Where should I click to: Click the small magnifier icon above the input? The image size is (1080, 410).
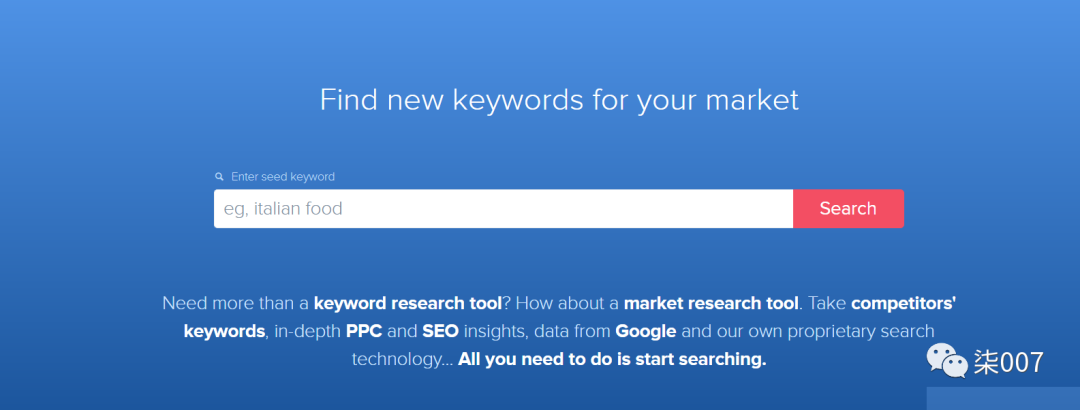pos(219,177)
